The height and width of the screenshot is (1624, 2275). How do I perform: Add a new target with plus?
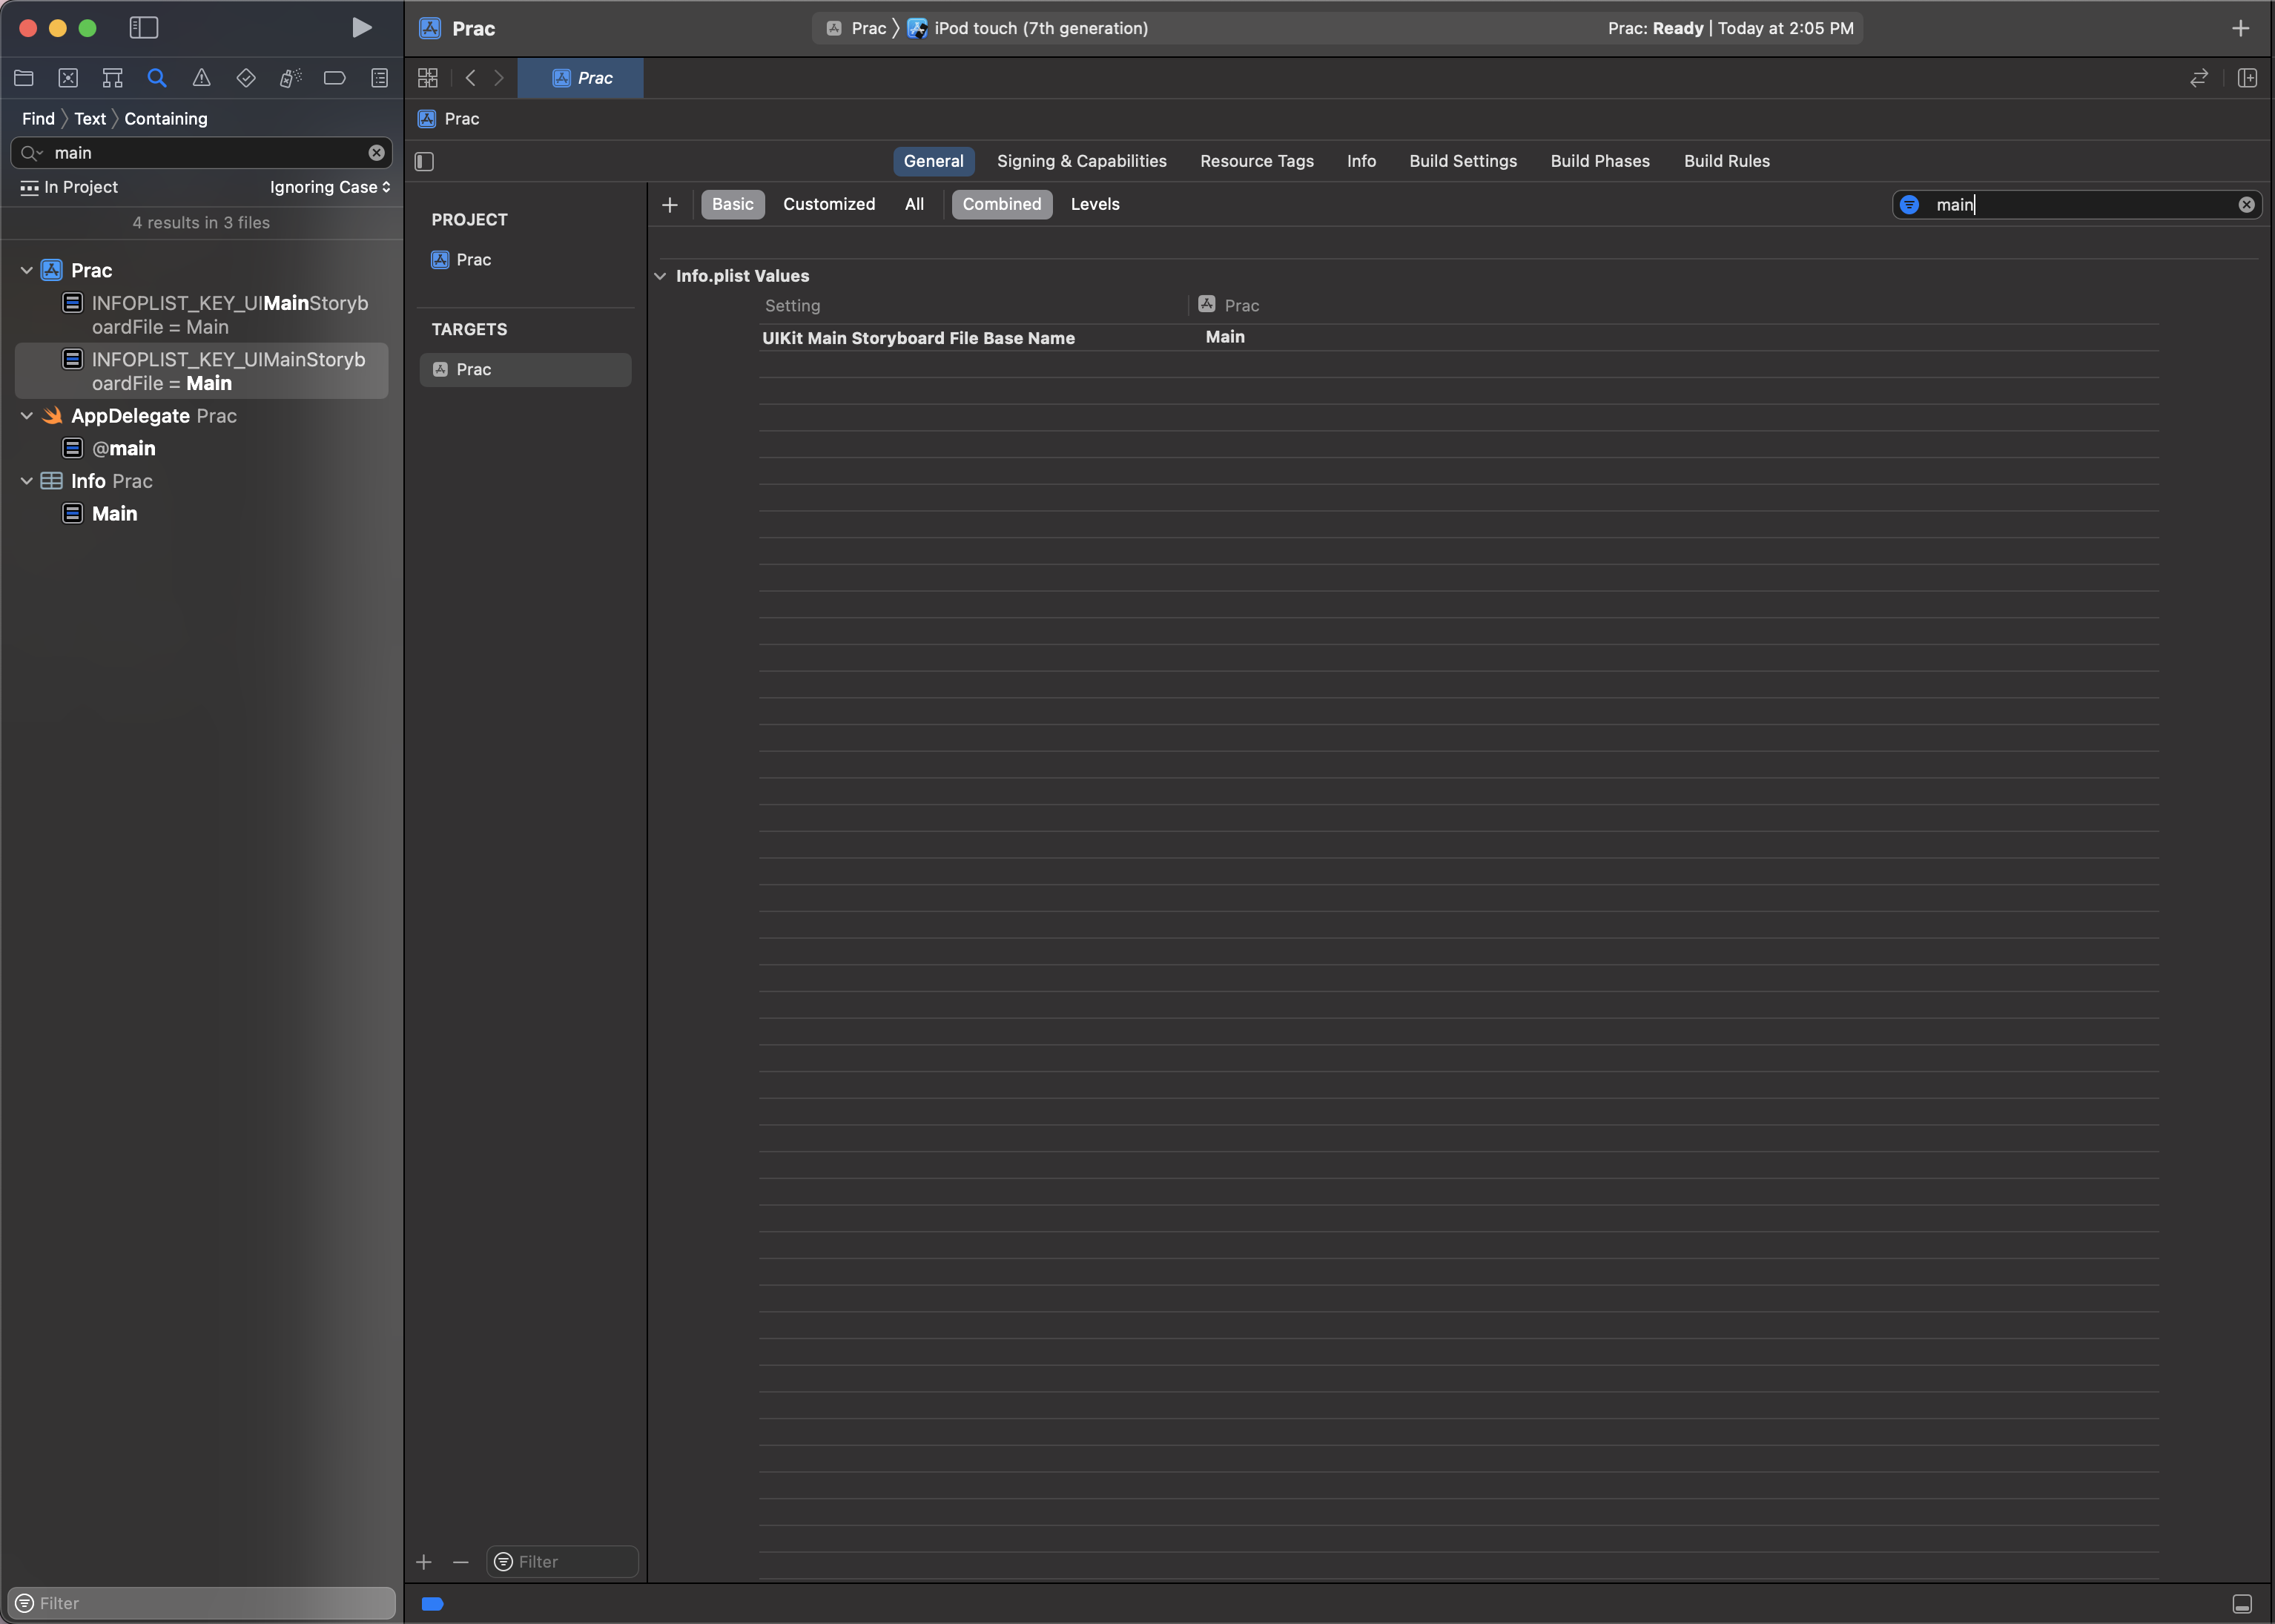424,1562
